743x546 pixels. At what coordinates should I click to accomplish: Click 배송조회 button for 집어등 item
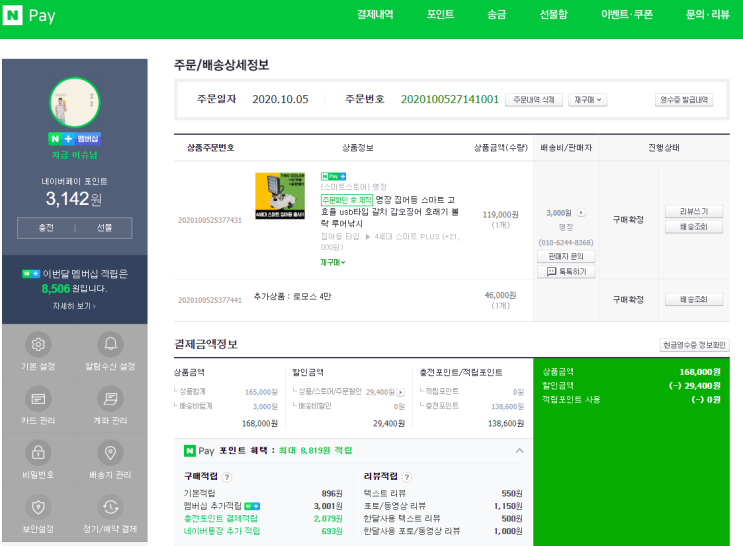coord(694,227)
